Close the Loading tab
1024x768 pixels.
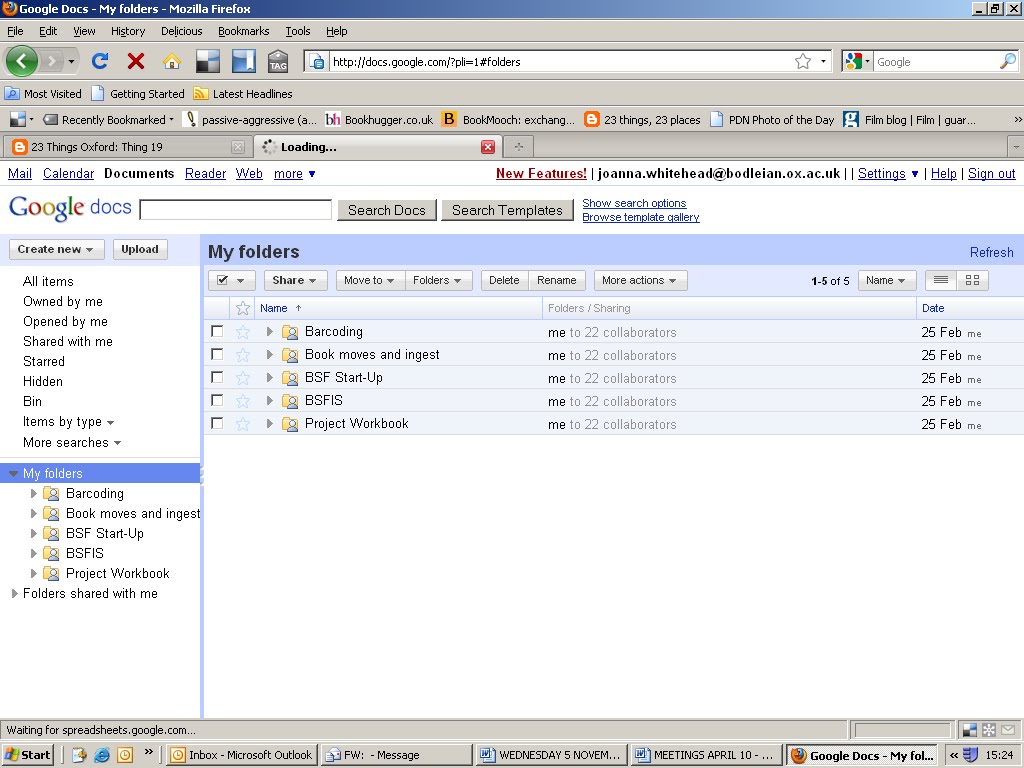[x=488, y=147]
